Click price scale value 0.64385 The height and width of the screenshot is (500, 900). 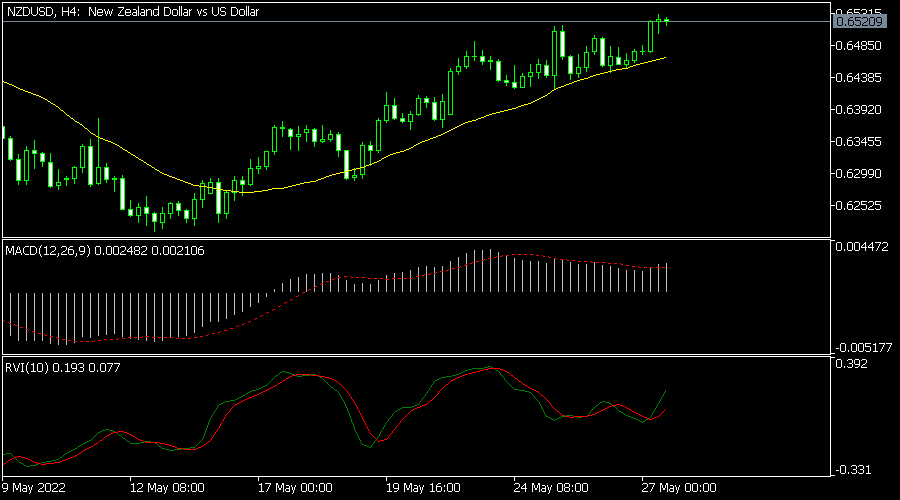click(x=859, y=77)
